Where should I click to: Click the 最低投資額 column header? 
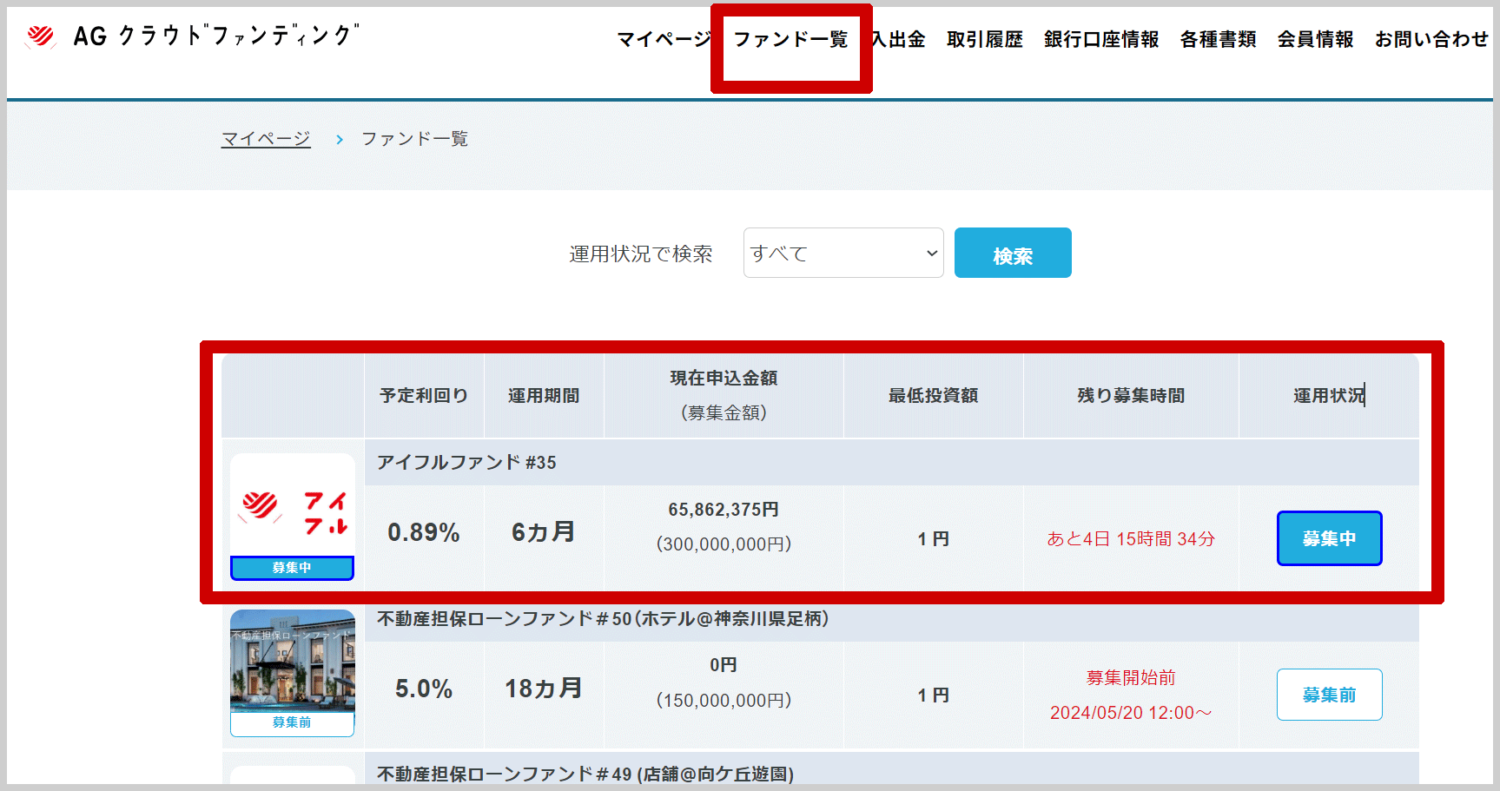(x=933, y=395)
